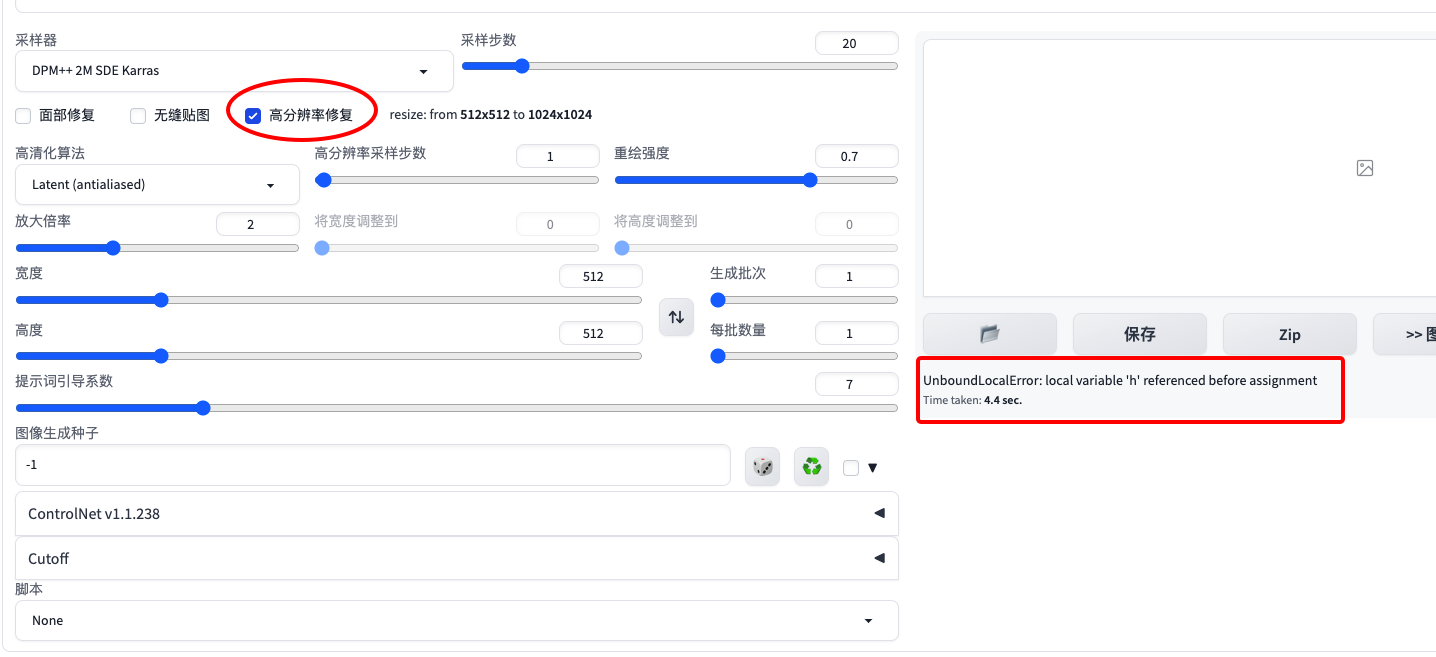Viewport: 1436px width, 657px height.
Task: Expand the ControlNet v1.1.238 section
Action: click(x=456, y=514)
